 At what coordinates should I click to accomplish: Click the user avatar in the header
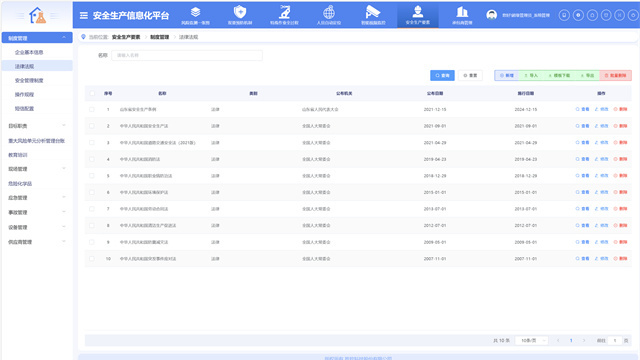[x=491, y=15]
